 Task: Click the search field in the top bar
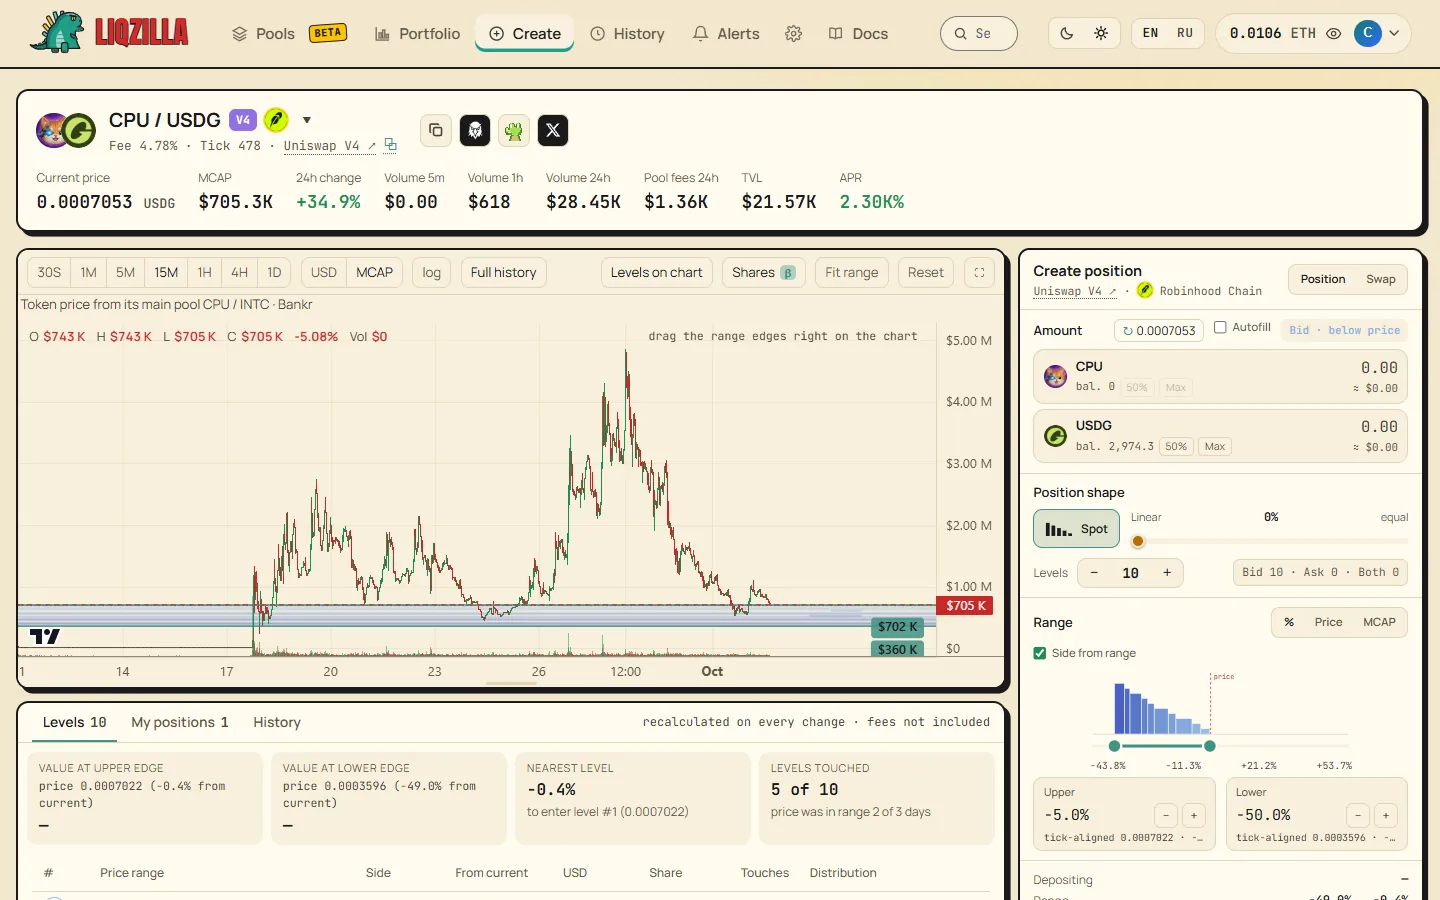[979, 34]
